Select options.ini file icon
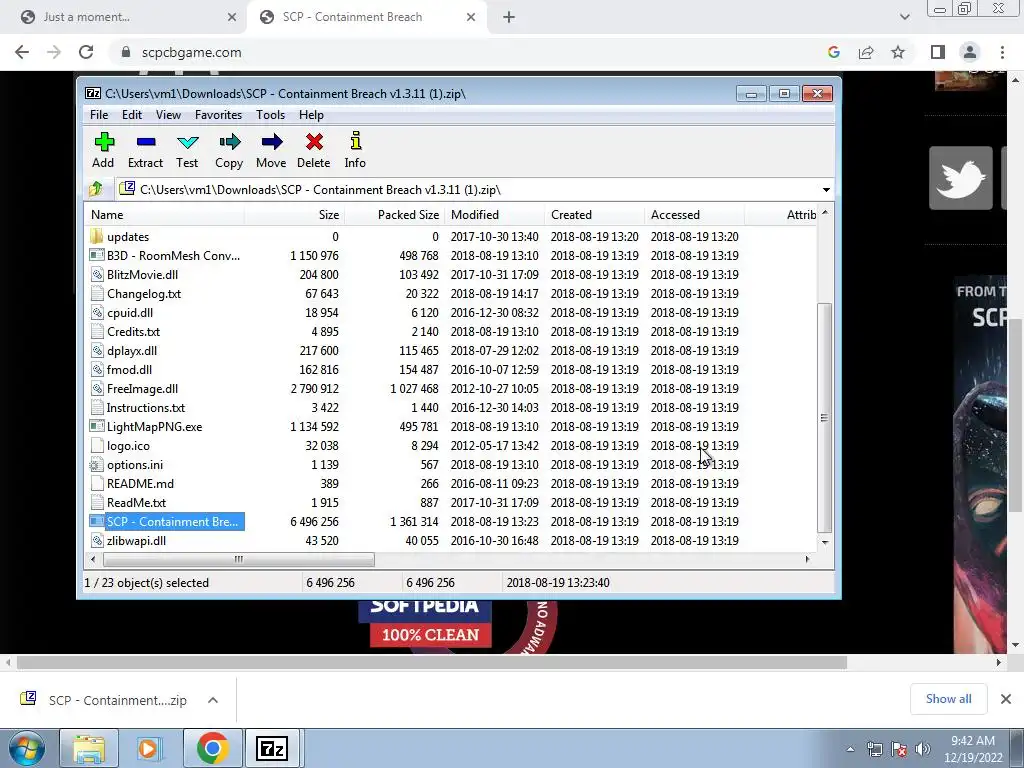The height and width of the screenshot is (768, 1024). coord(97,464)
